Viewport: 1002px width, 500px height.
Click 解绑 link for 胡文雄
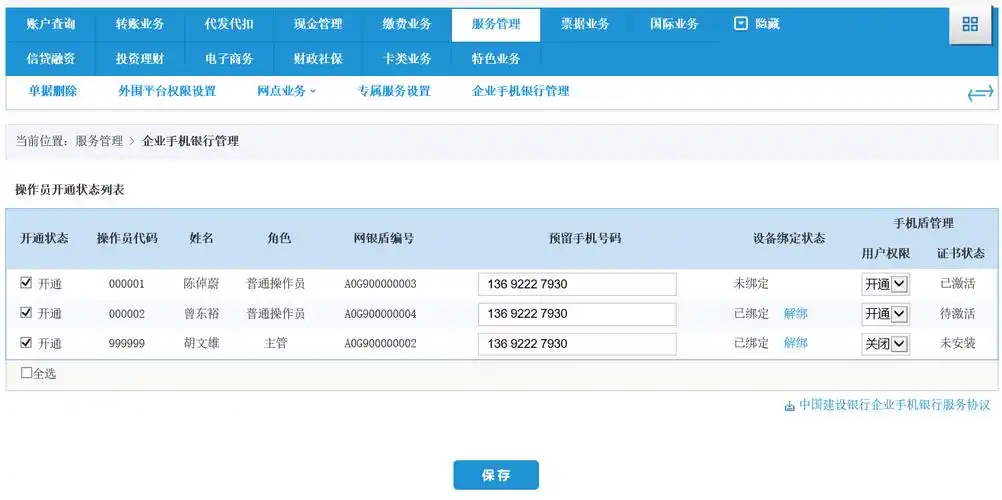[796, 343]
